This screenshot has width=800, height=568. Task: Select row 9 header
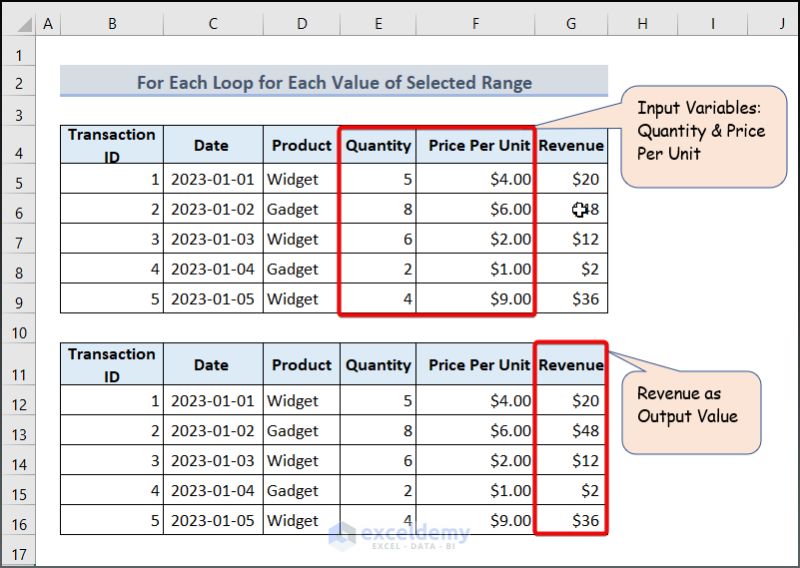tap(19, 299)
